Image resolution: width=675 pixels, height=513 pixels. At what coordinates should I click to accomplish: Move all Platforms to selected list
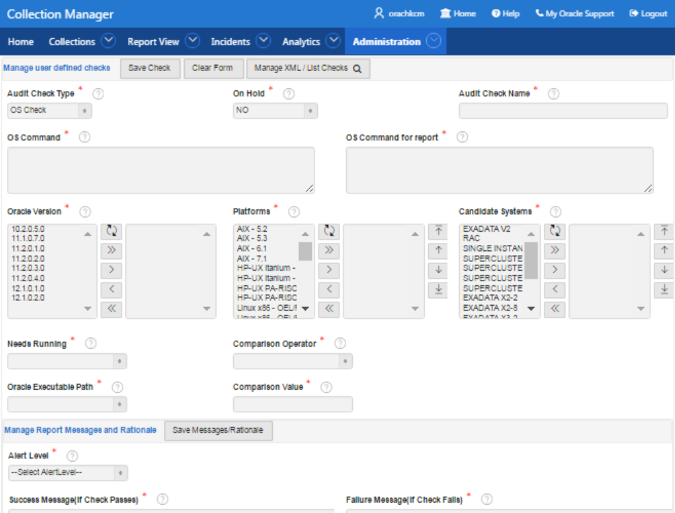point(329,250)
